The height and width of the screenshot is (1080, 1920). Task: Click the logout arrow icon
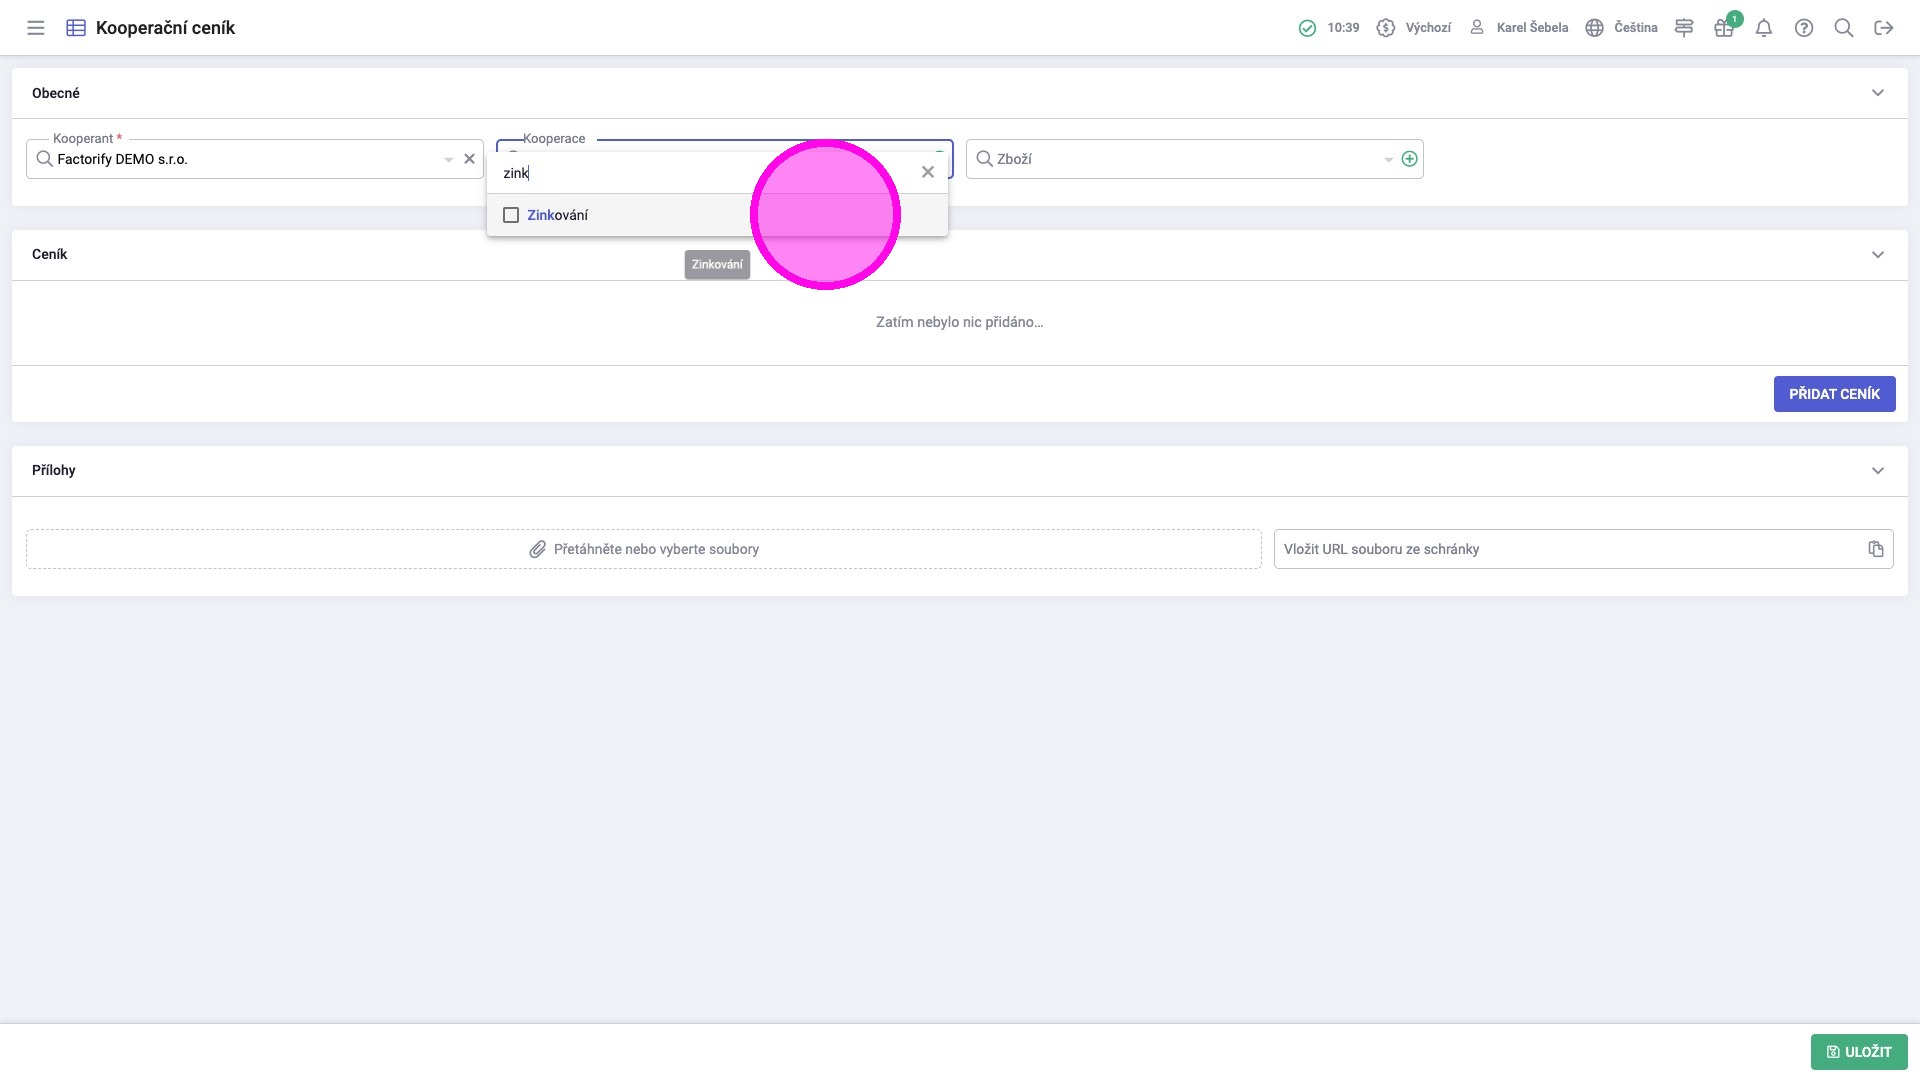point(1884,28)
